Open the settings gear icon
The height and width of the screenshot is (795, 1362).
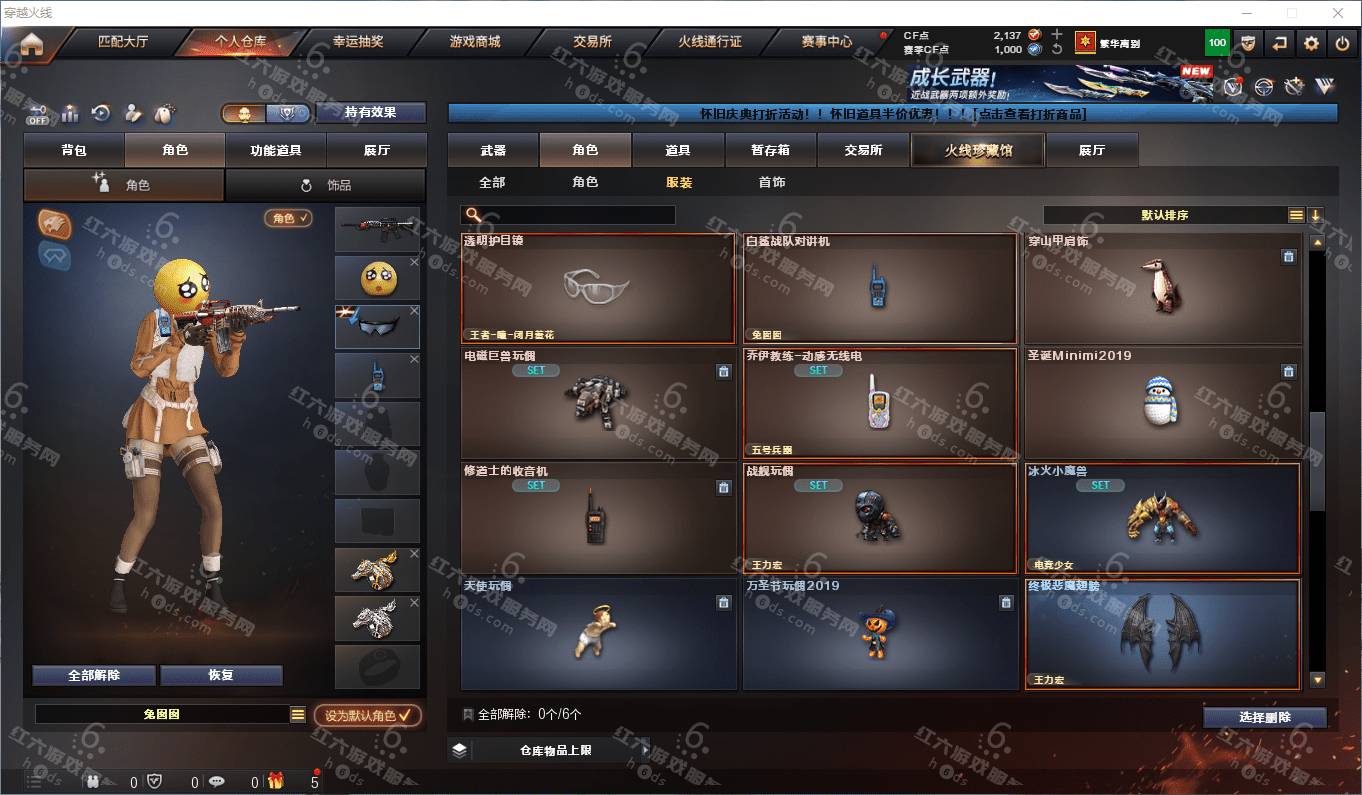pos(1311,43)
